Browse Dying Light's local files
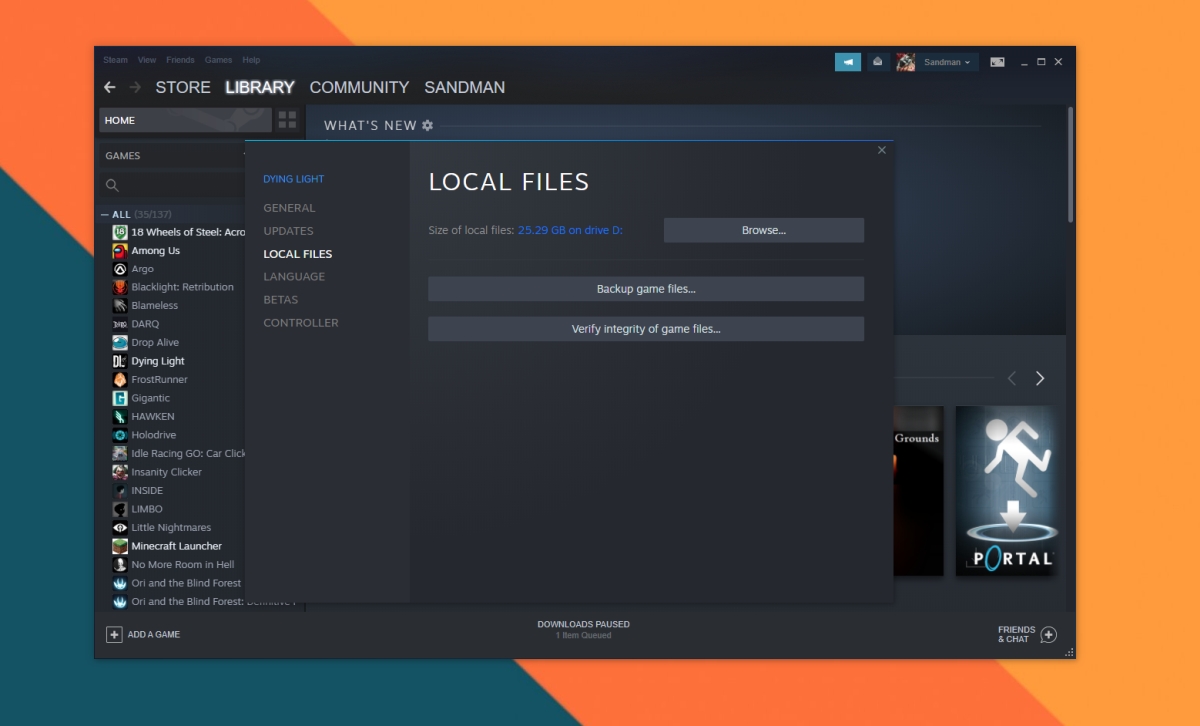 [x=763, y=229]
